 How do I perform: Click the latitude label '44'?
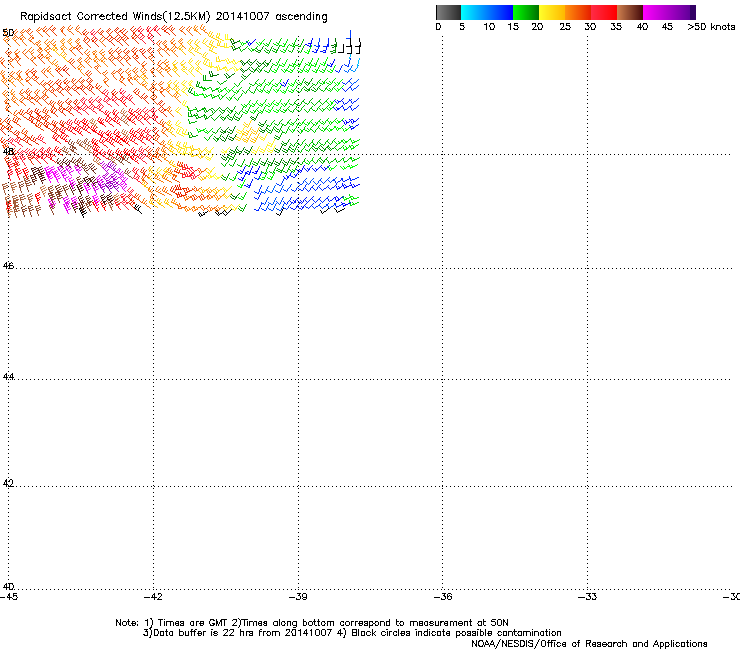(x=8, y=377)
